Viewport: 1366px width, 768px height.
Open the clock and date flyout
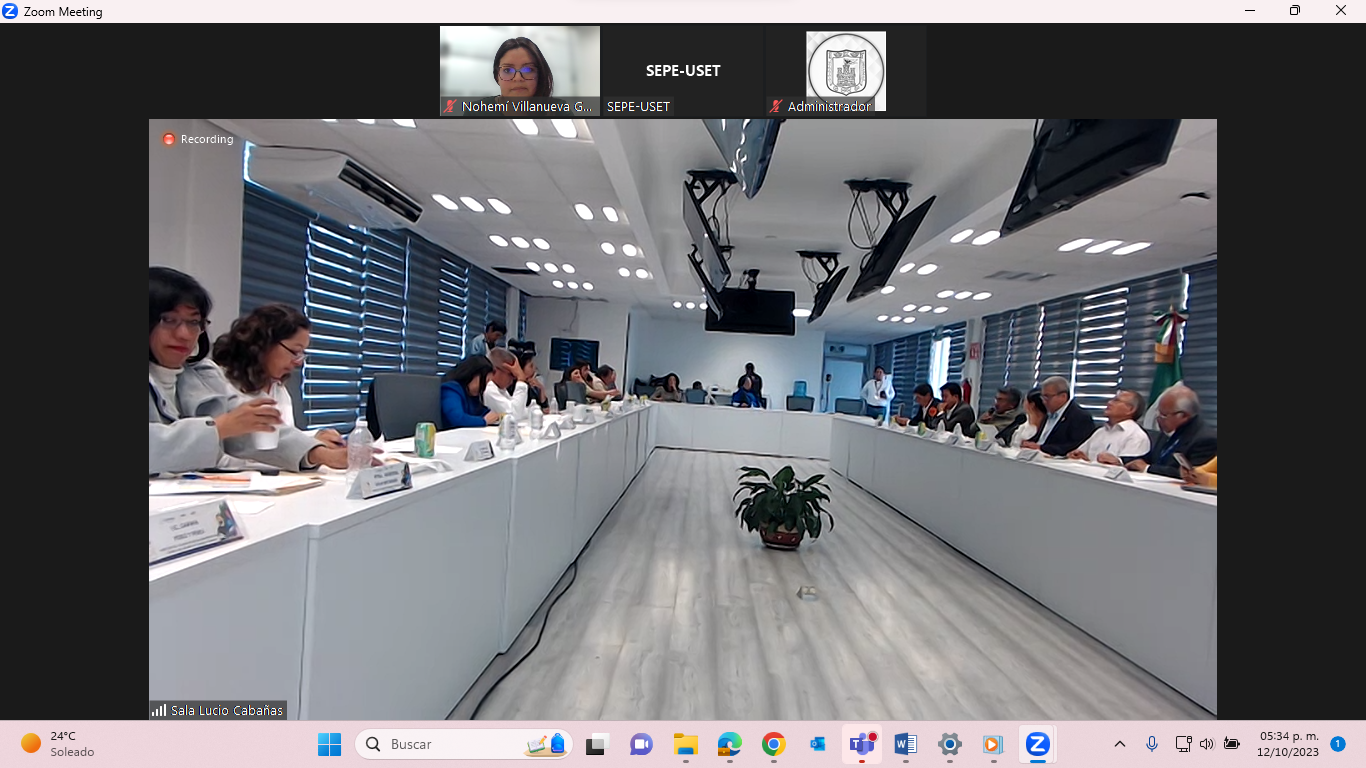pyautogui.click(x=1288, y=744)
